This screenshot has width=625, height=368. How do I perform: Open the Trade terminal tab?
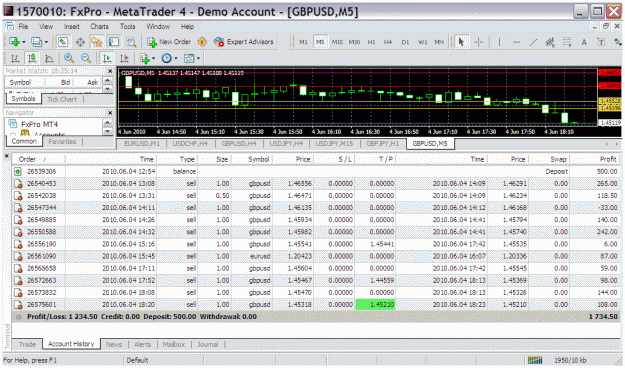(x=27, y=344)
